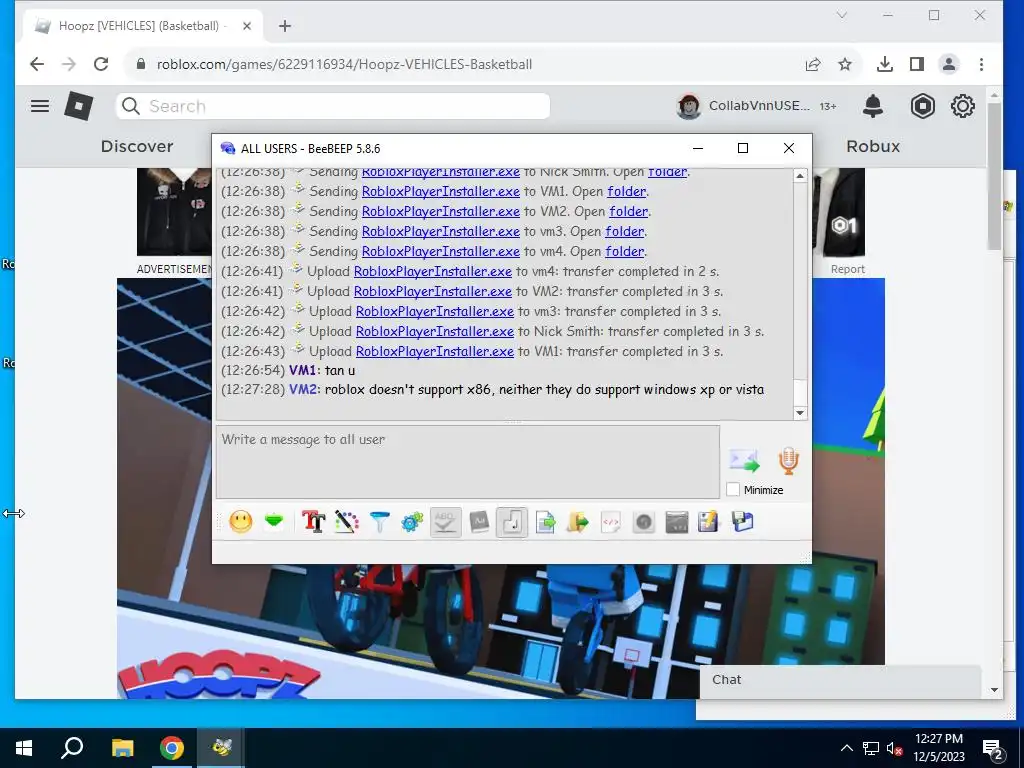Viewport: 1024px width, 768px height.
Task: Open the Windows notification center icon
Action: point(993,748)
